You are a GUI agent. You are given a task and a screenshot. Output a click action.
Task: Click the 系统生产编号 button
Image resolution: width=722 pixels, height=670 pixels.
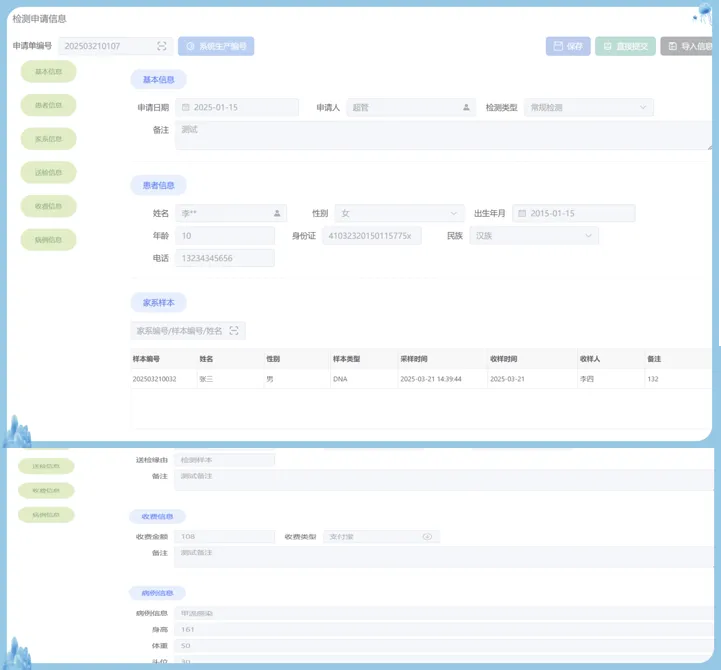(x=216, y=46)
